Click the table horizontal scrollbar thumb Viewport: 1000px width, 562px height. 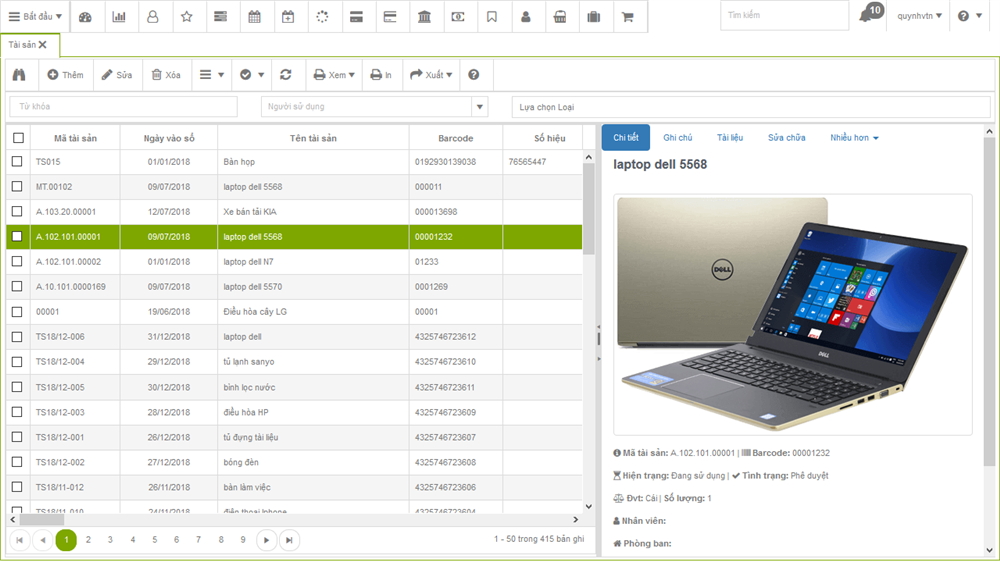click(x=42, y=520)
